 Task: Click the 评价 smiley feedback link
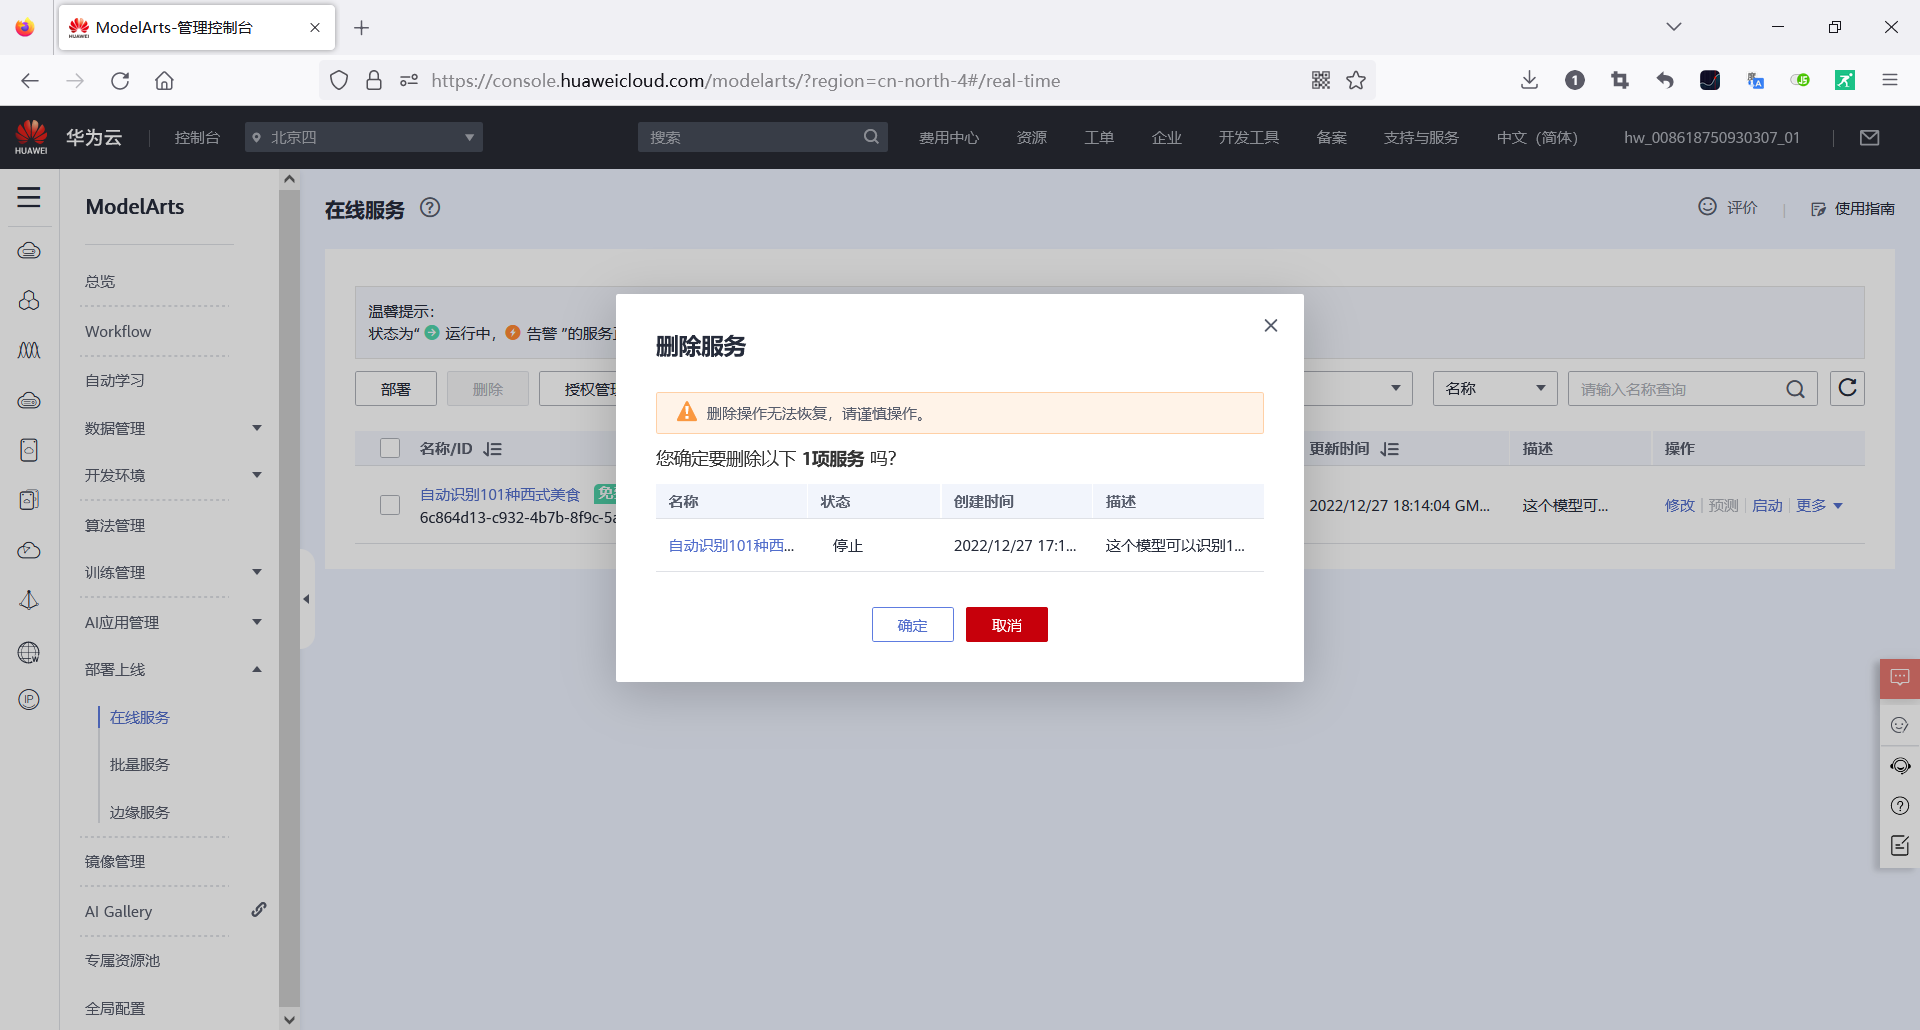pos(1728,207)
